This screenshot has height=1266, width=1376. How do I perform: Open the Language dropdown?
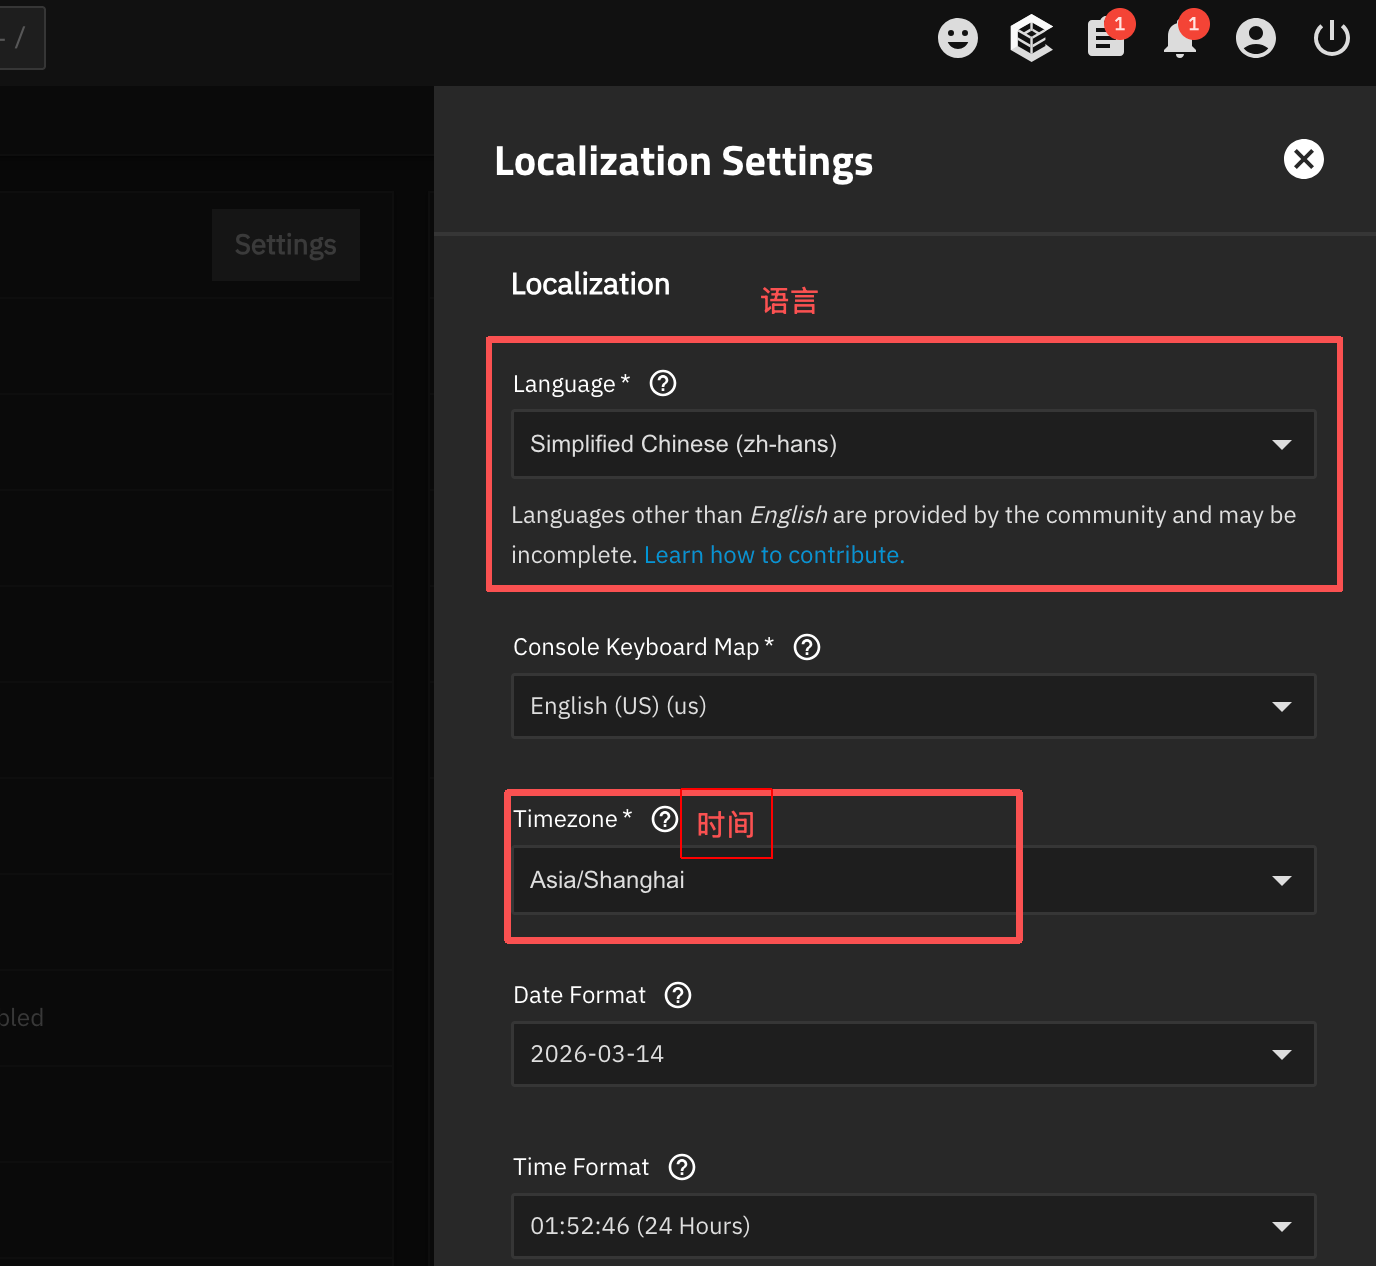pyautogui.click(x=913, y=444)
